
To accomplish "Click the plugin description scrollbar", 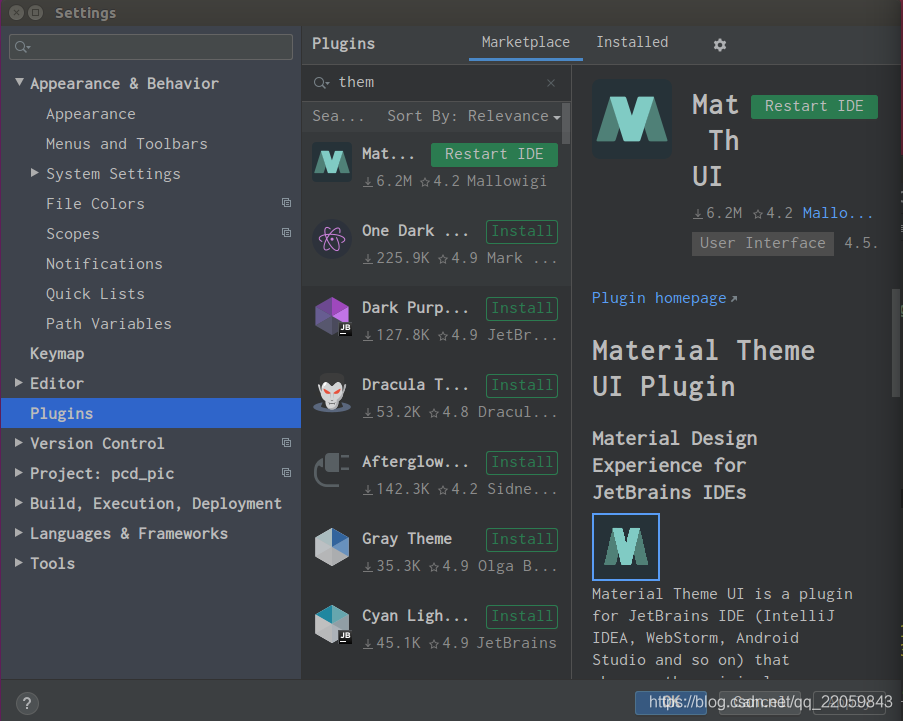I will [x=896, y=343].
